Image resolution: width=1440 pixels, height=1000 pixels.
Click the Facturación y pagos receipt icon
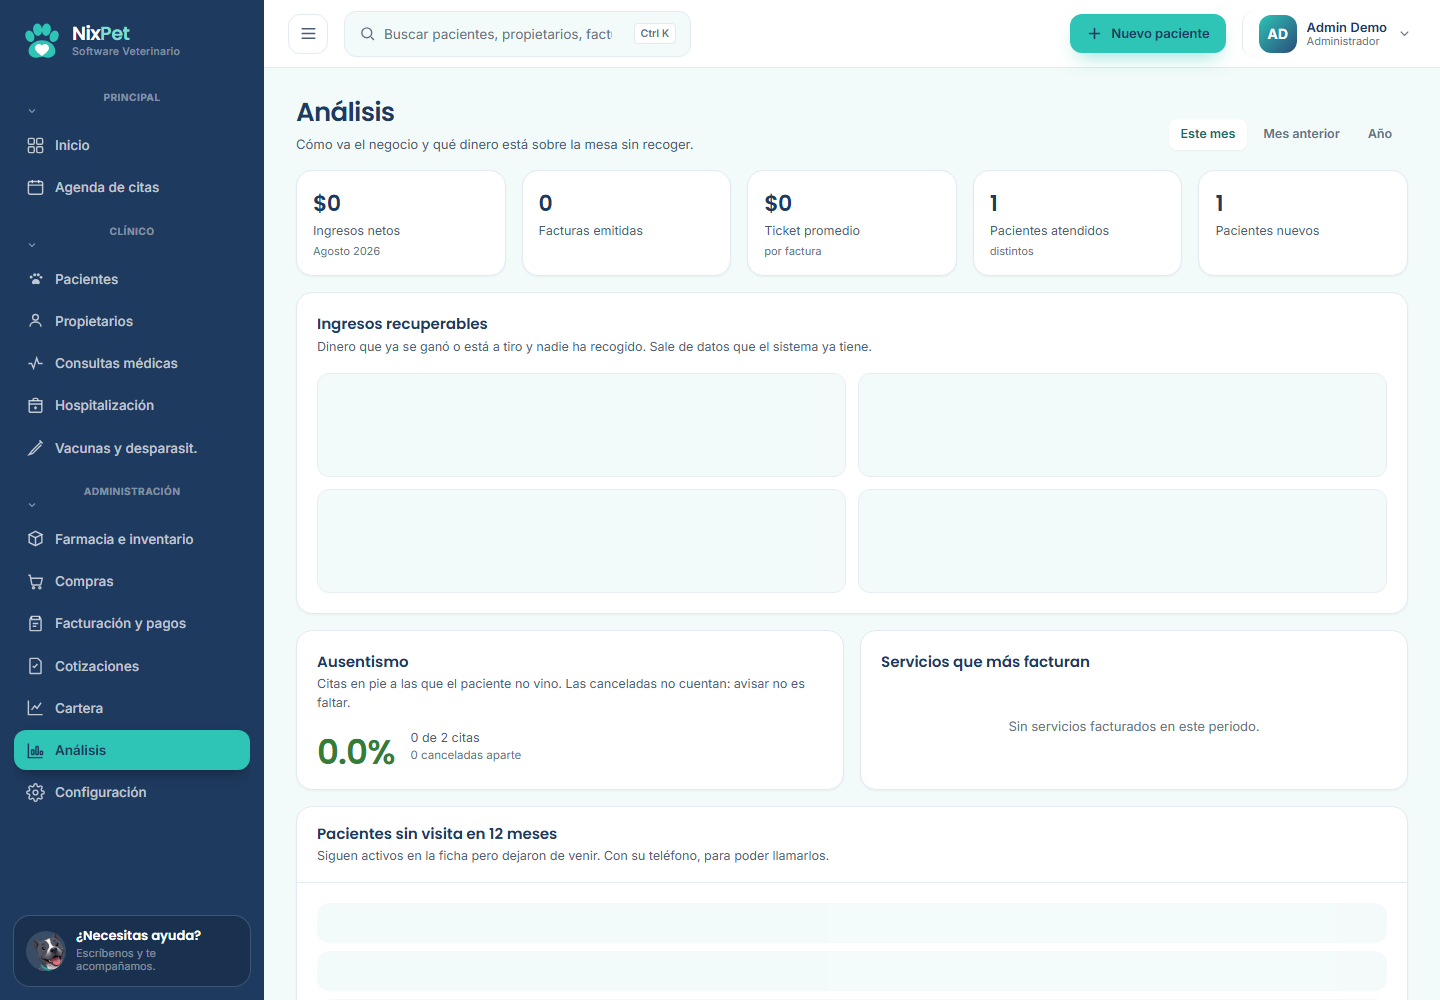point(35,623)
